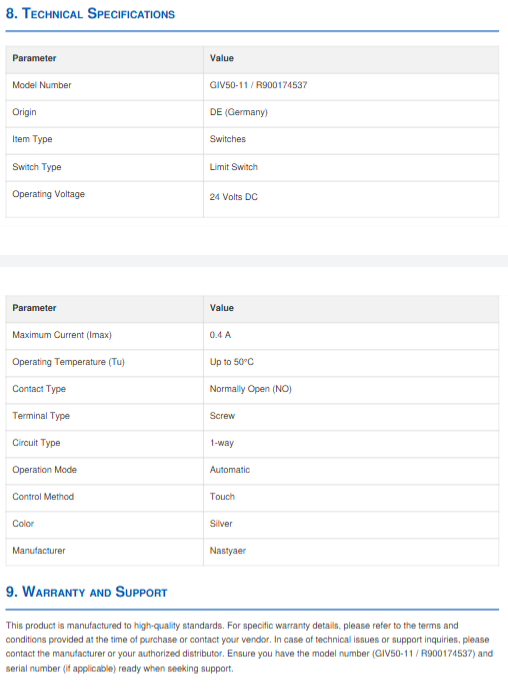This screenshot has height=689, width=508.
Task: Select the Silver color value
Action: [x=221, y=524]
